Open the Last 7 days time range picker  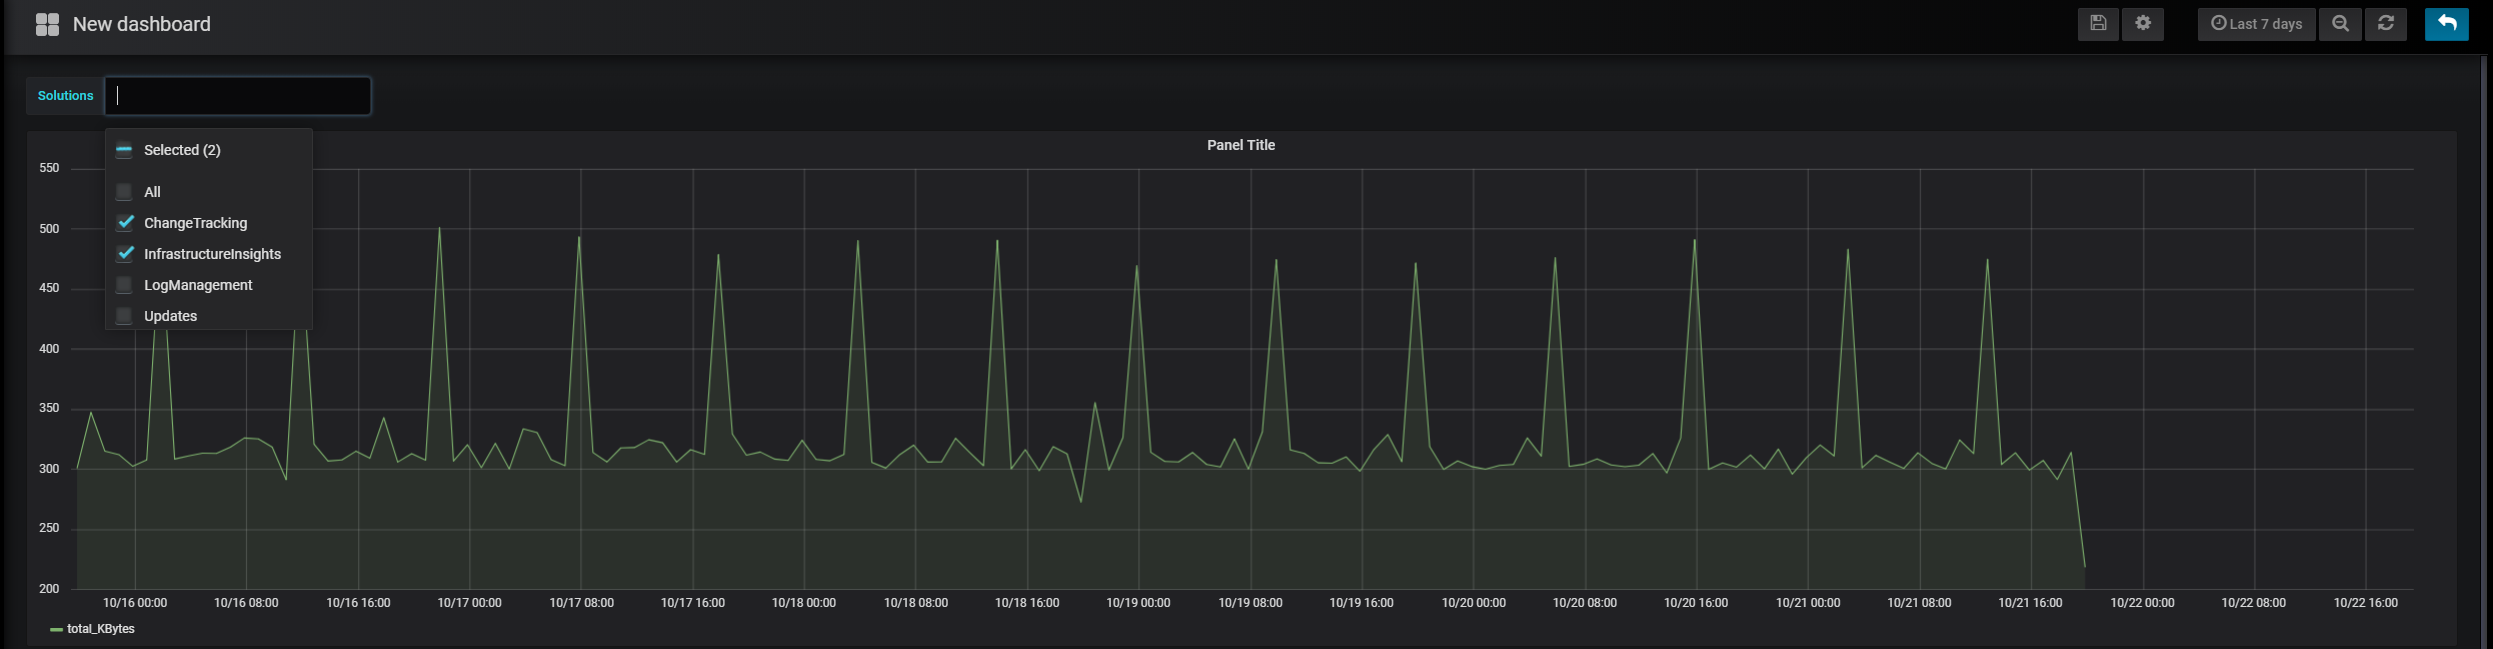coord(2257,24)
